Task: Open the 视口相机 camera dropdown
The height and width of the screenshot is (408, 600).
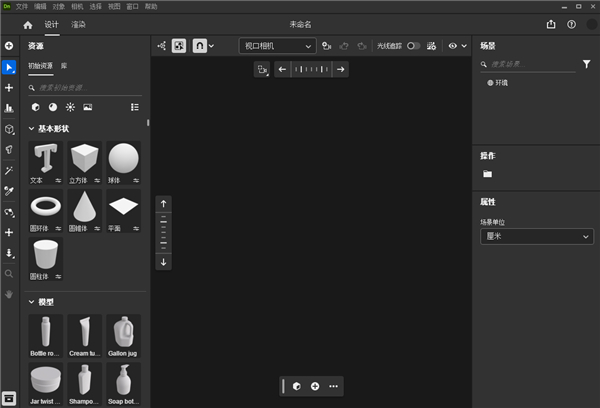Action: [x=278, y=45]
